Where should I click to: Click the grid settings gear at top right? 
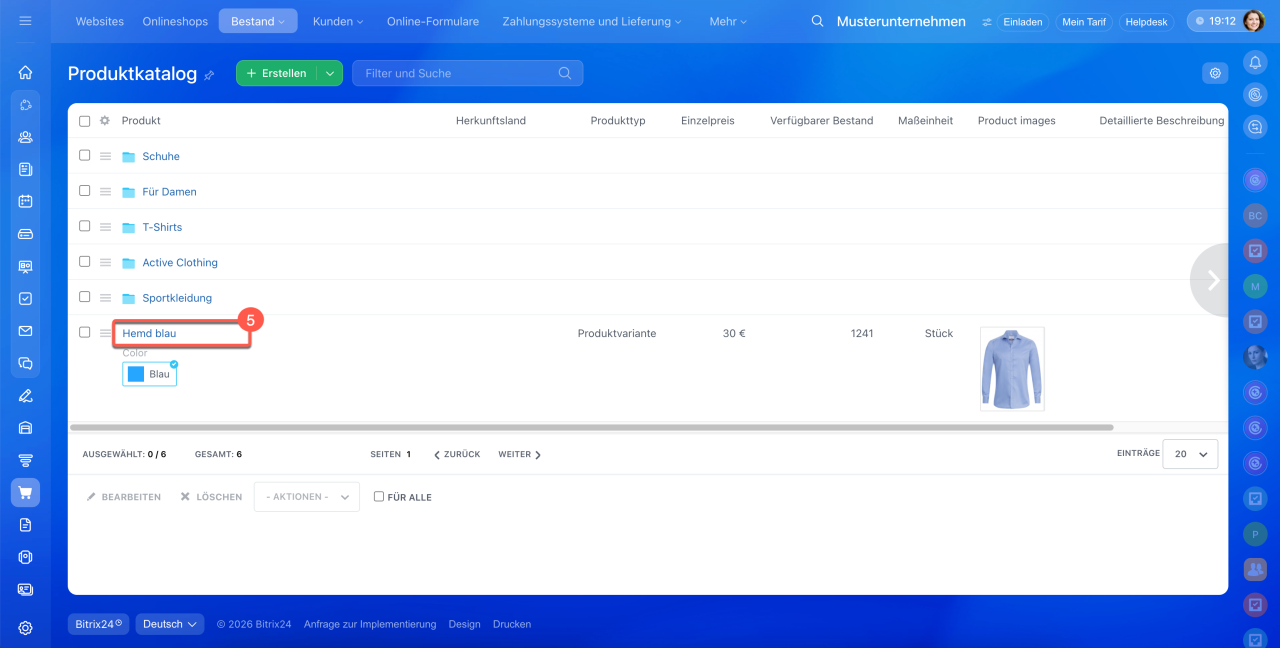(x=1215, y=73)
